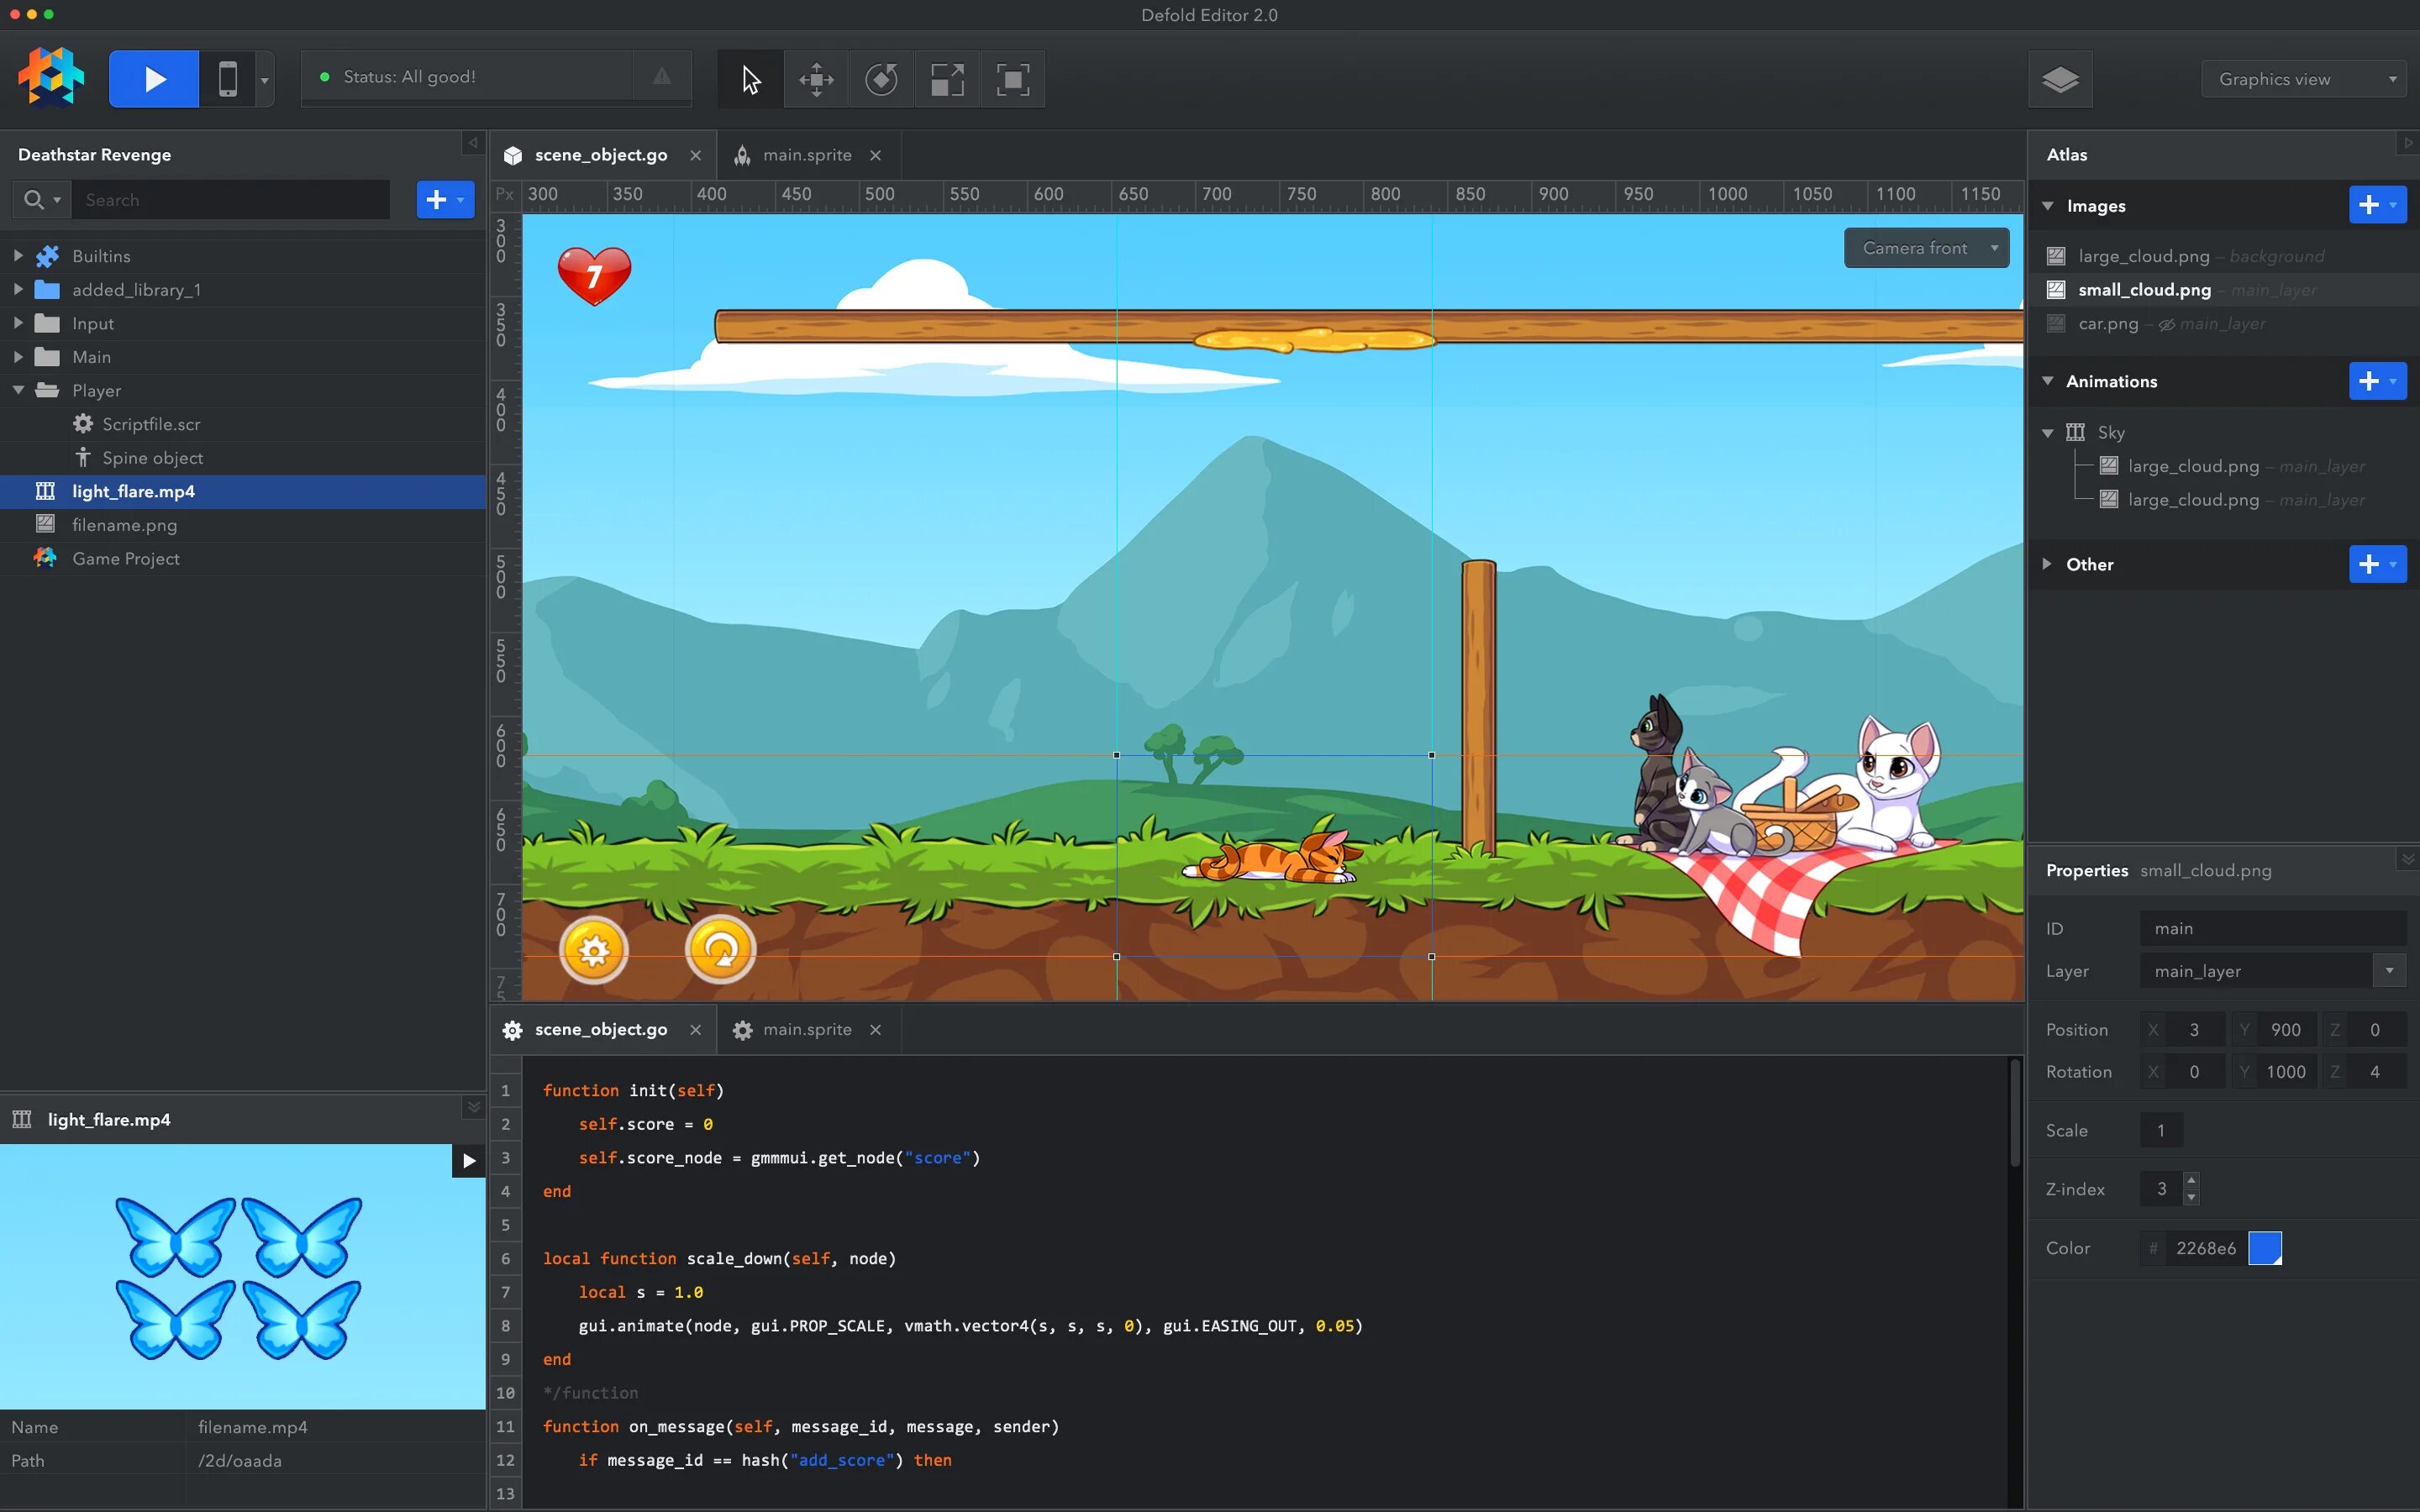
Task: Open the layers stack icon
Action: point(2060,79)
